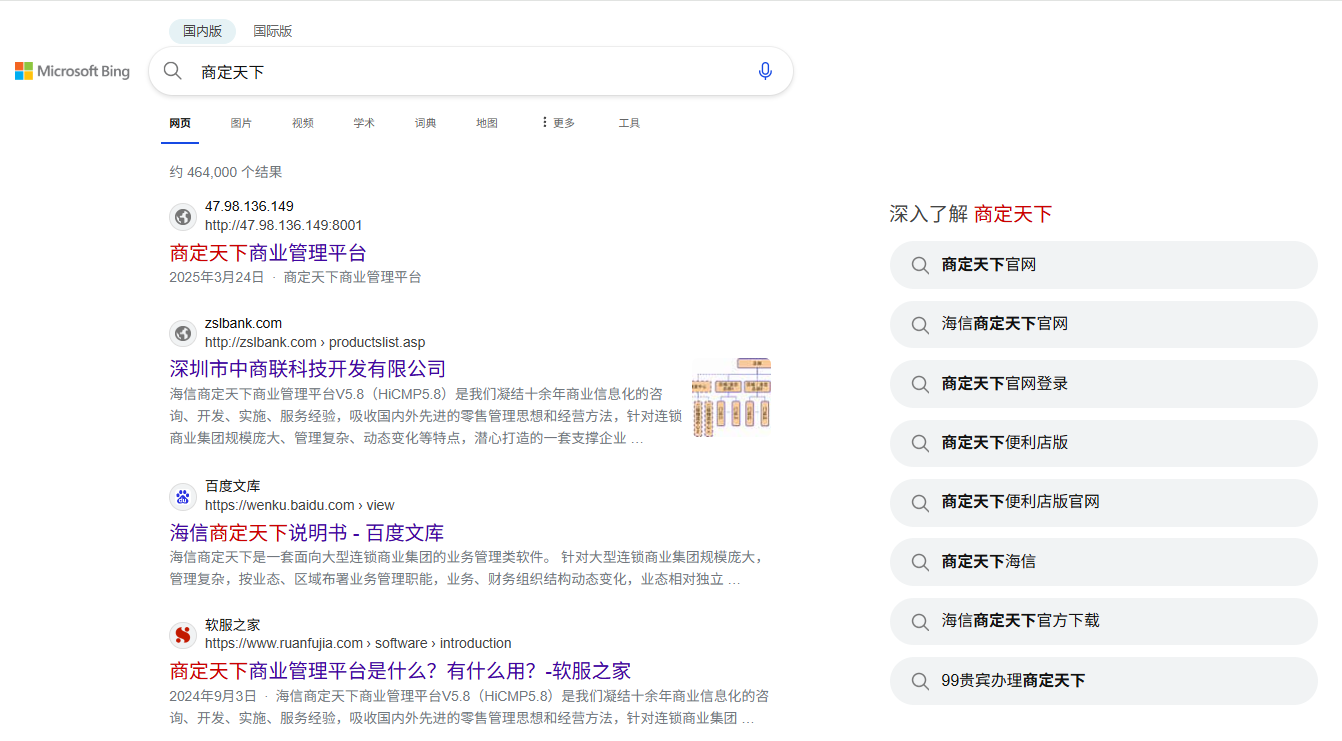
Task: Open the 海信商定天下说明书 百度文库 link
Action: [x=307, y=531]
